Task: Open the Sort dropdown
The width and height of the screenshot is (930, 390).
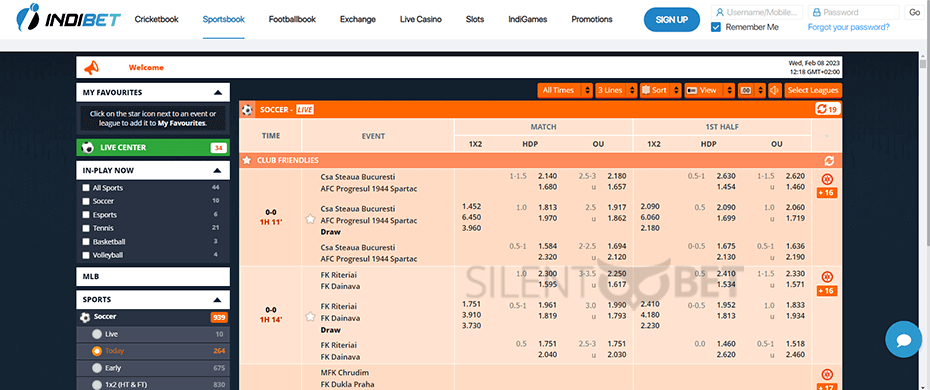Action: 661,90
